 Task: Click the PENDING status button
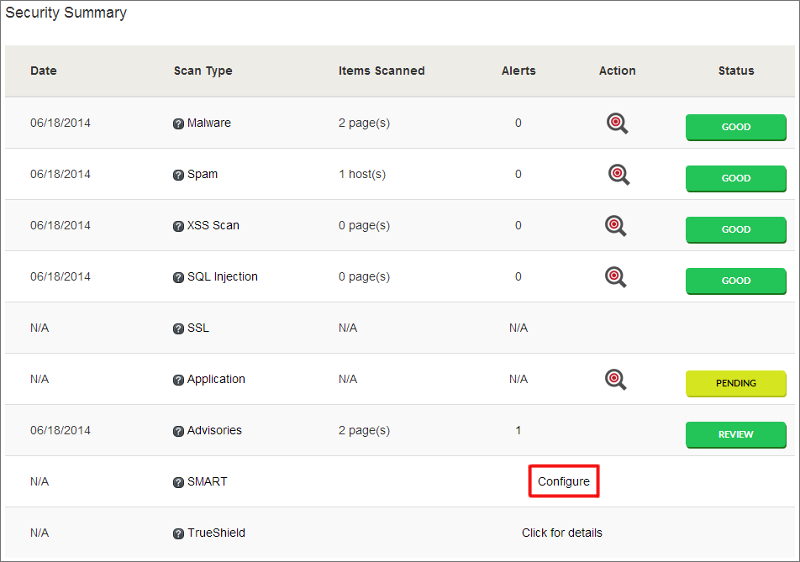click(x=736, y=383)
